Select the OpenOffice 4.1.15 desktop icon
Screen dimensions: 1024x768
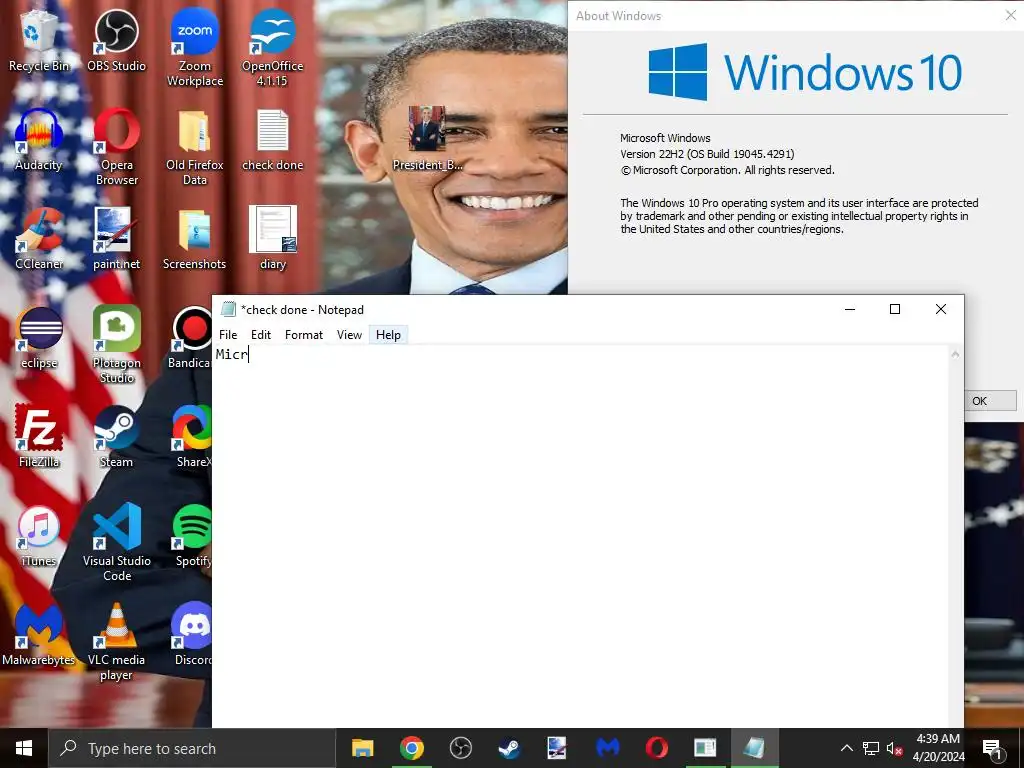tap(272, 48)
